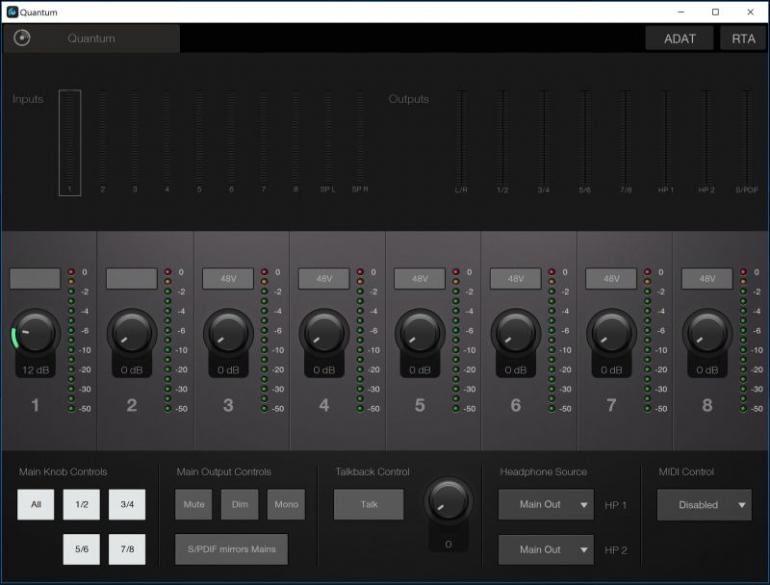Click the talkback level knob
Viewport: 770px width, 585px height.
[x=448, y=501]
